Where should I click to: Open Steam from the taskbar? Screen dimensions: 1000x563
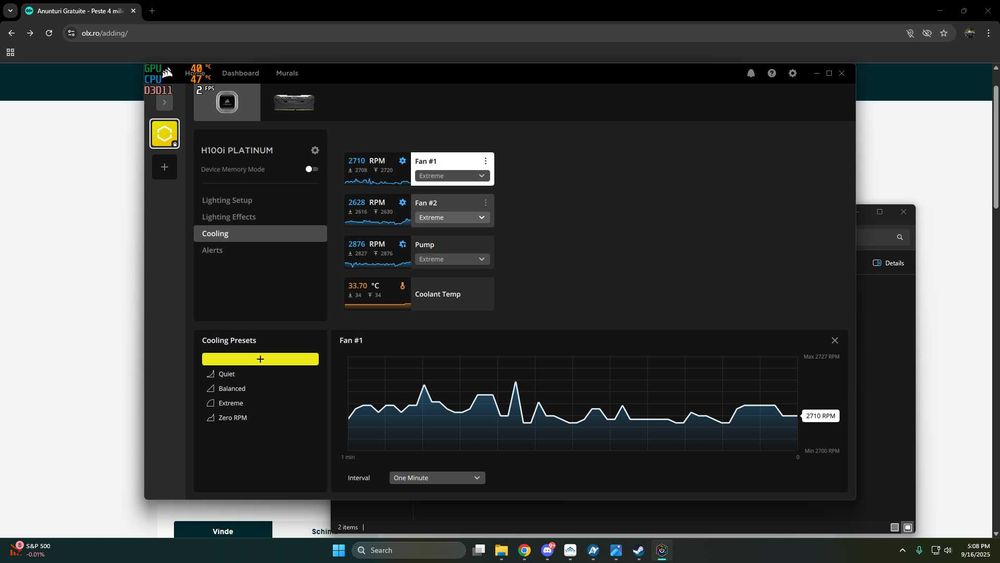(638, 550)
